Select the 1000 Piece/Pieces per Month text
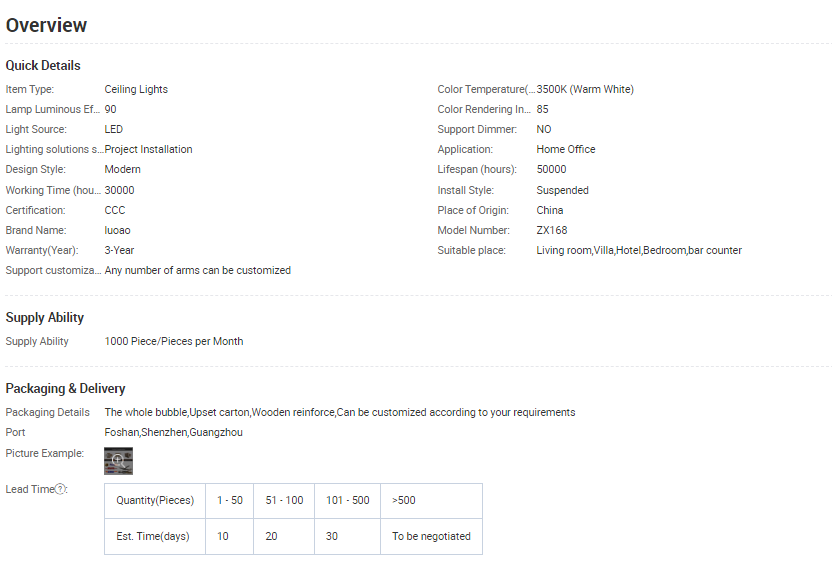This screenshot has height=562, width=832. click(x=174, y=341)
